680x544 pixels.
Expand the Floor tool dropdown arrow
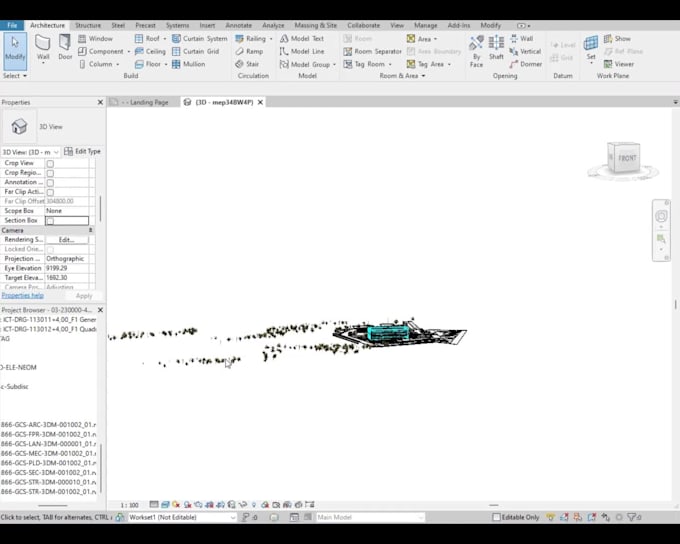coord(166,64)
